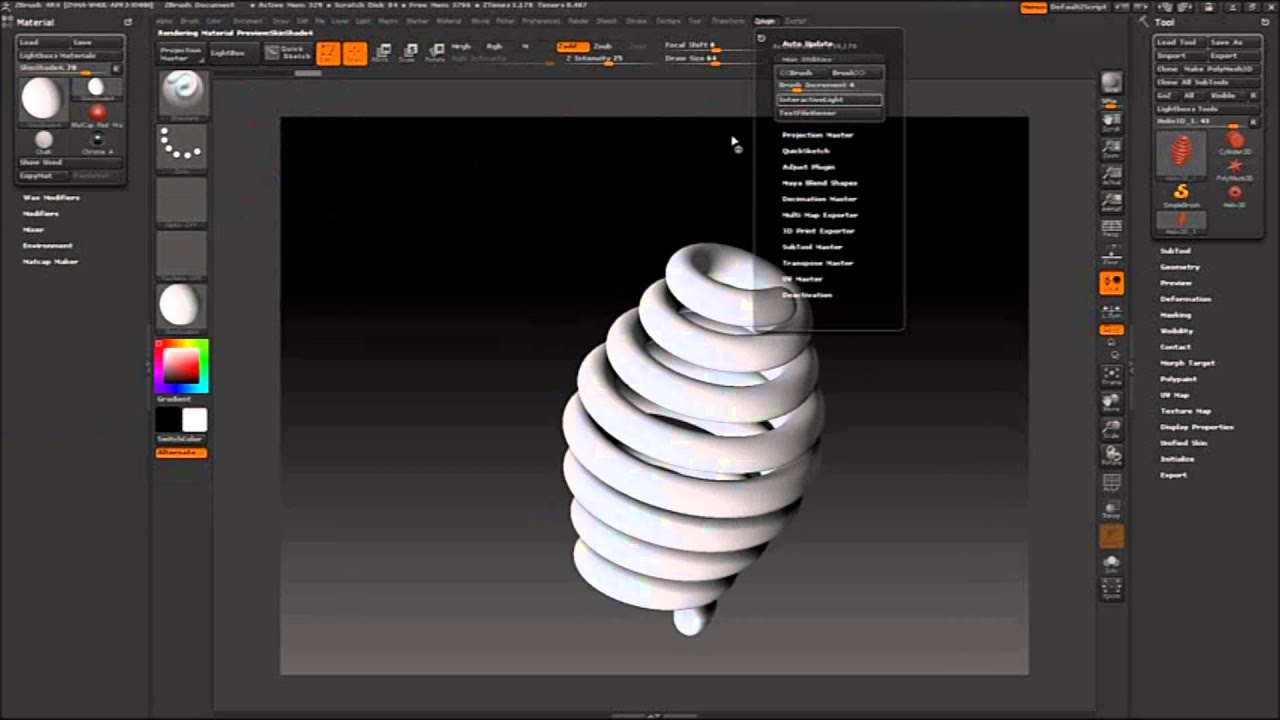Select the Helix3D tool thumbnail
This screenshot has width=1280, height=720.
point(1182,154)
